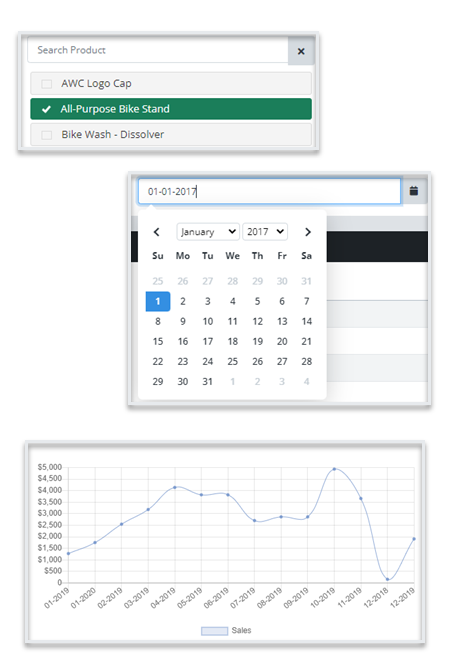Open the calendar icon beside date field
This screenshot has height=664, width=450.
pos(414,191)
